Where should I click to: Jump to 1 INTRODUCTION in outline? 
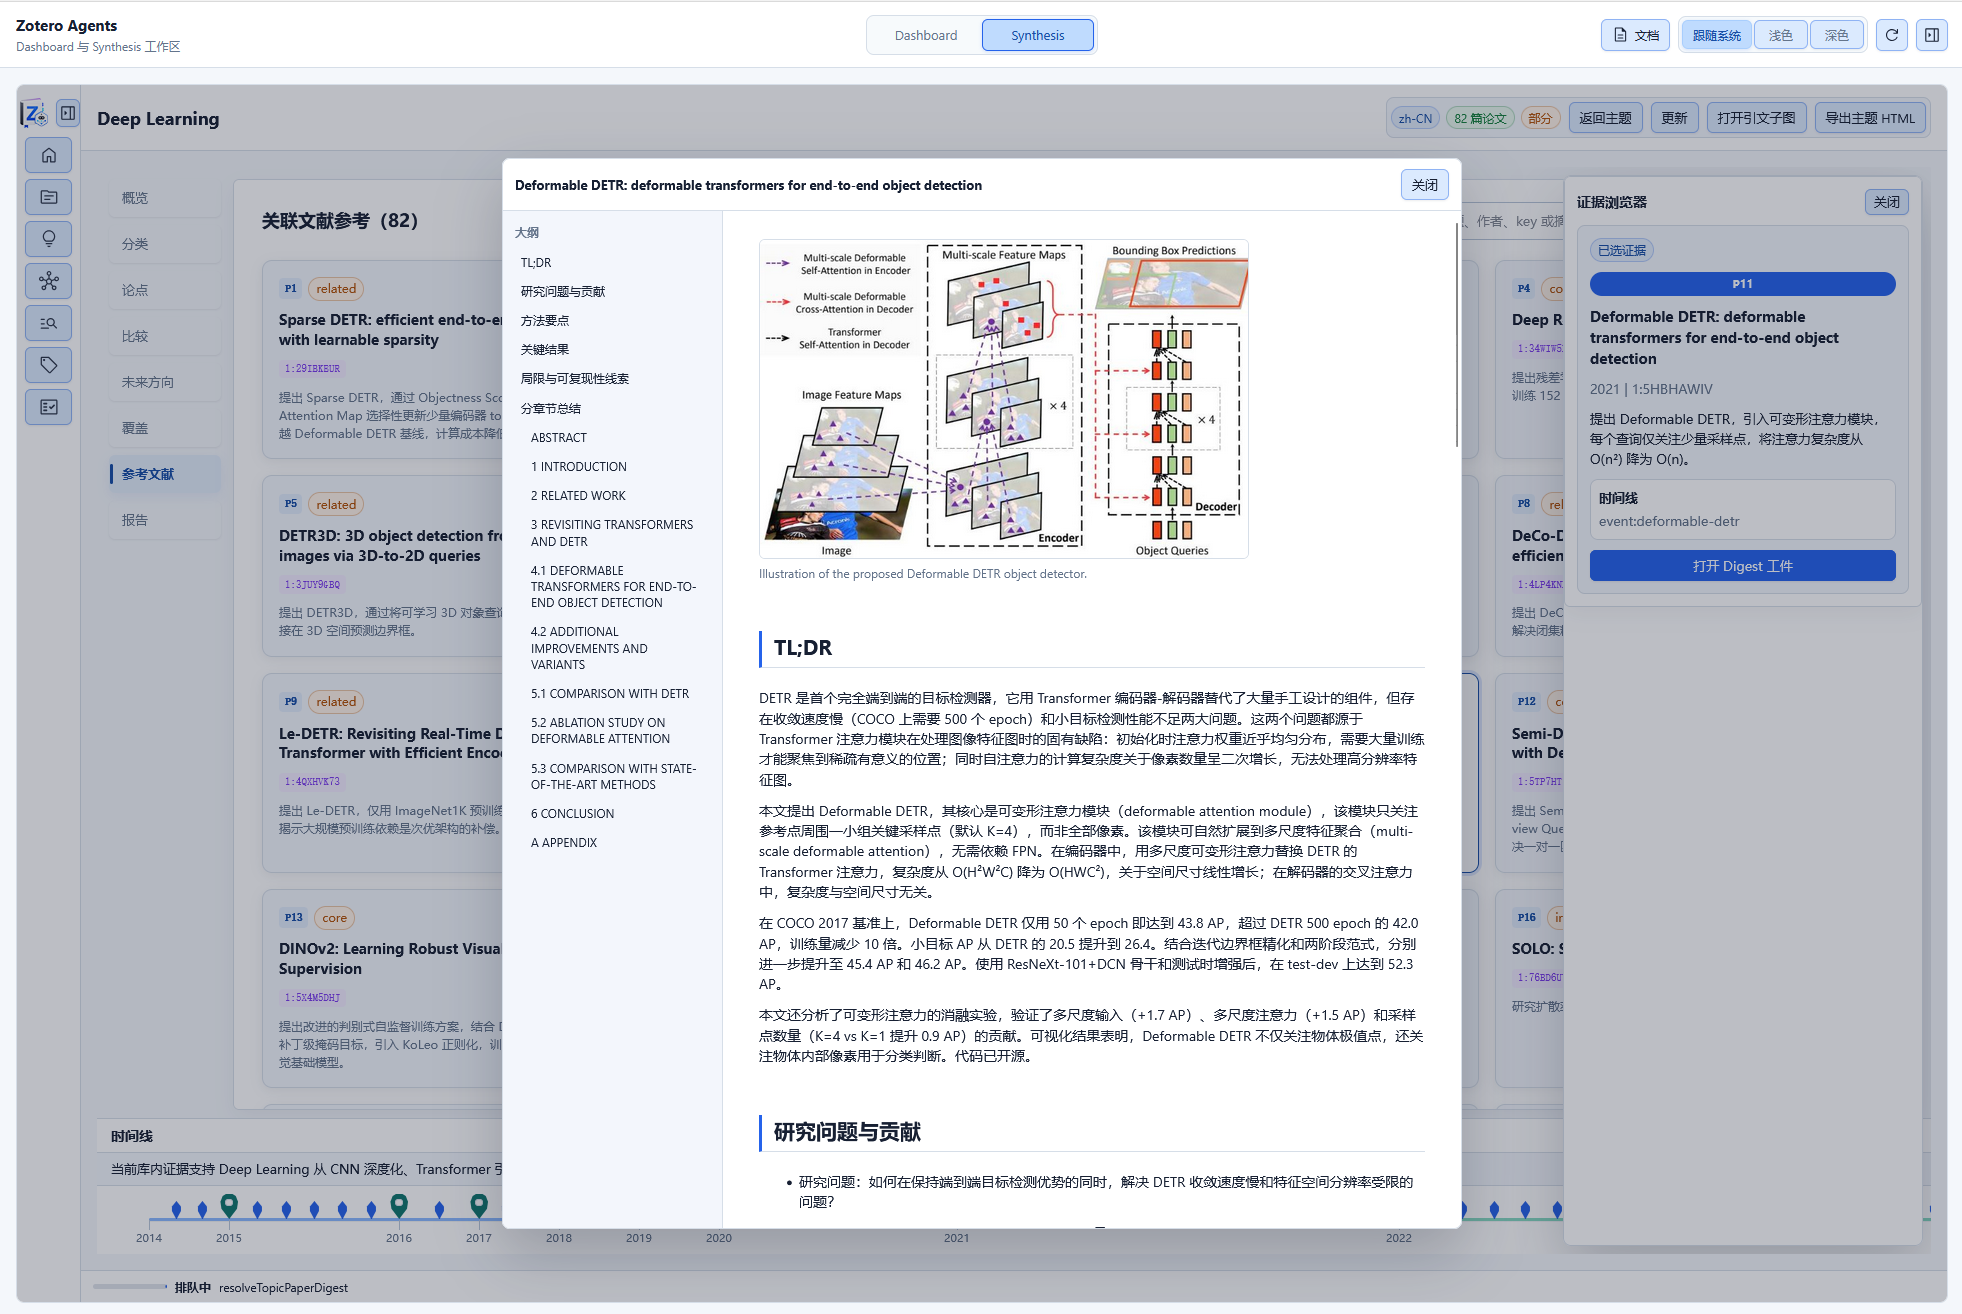(579, 467)
